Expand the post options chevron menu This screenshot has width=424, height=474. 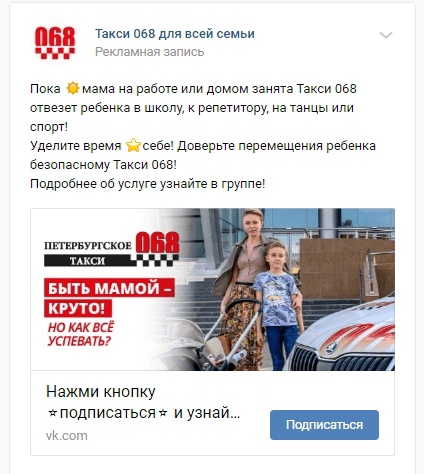[386, 35]
